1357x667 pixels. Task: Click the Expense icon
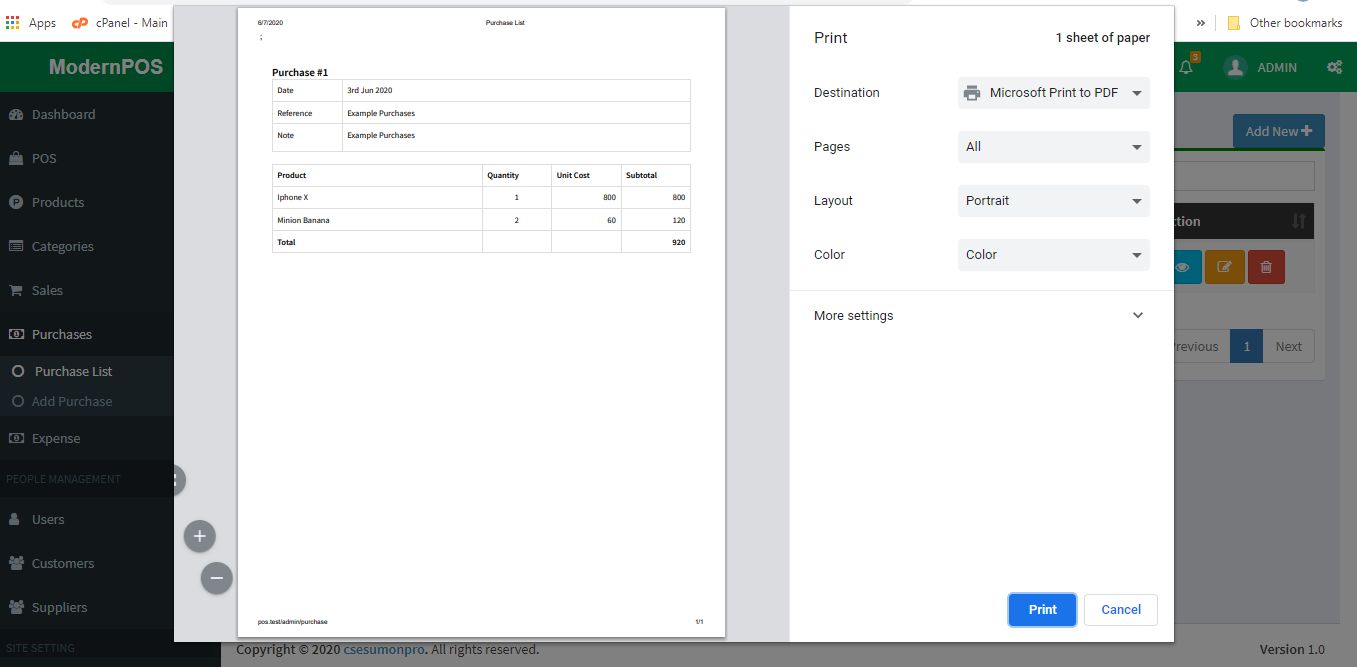click(x=16, y=438)
